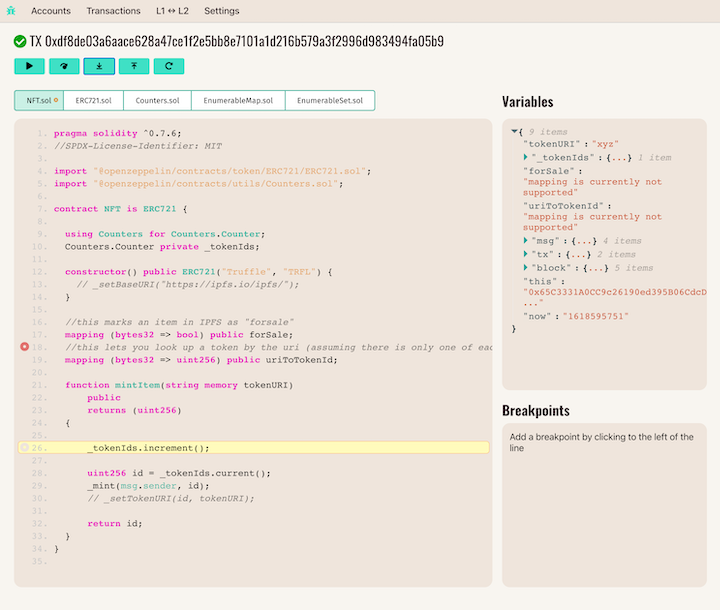Click the step into debugger button

[99, 66]
